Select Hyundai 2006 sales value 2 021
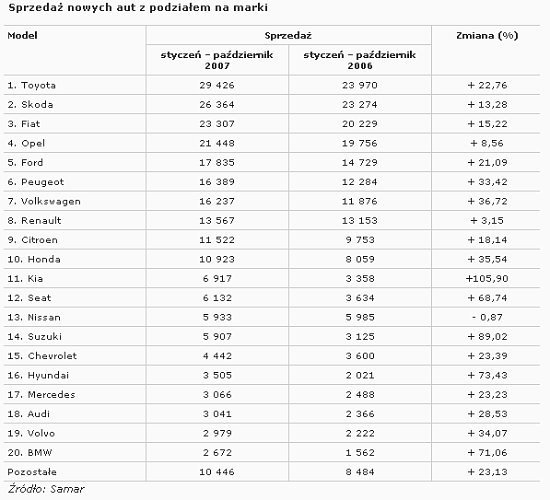550x500 pixels. (x=360, y=375)
